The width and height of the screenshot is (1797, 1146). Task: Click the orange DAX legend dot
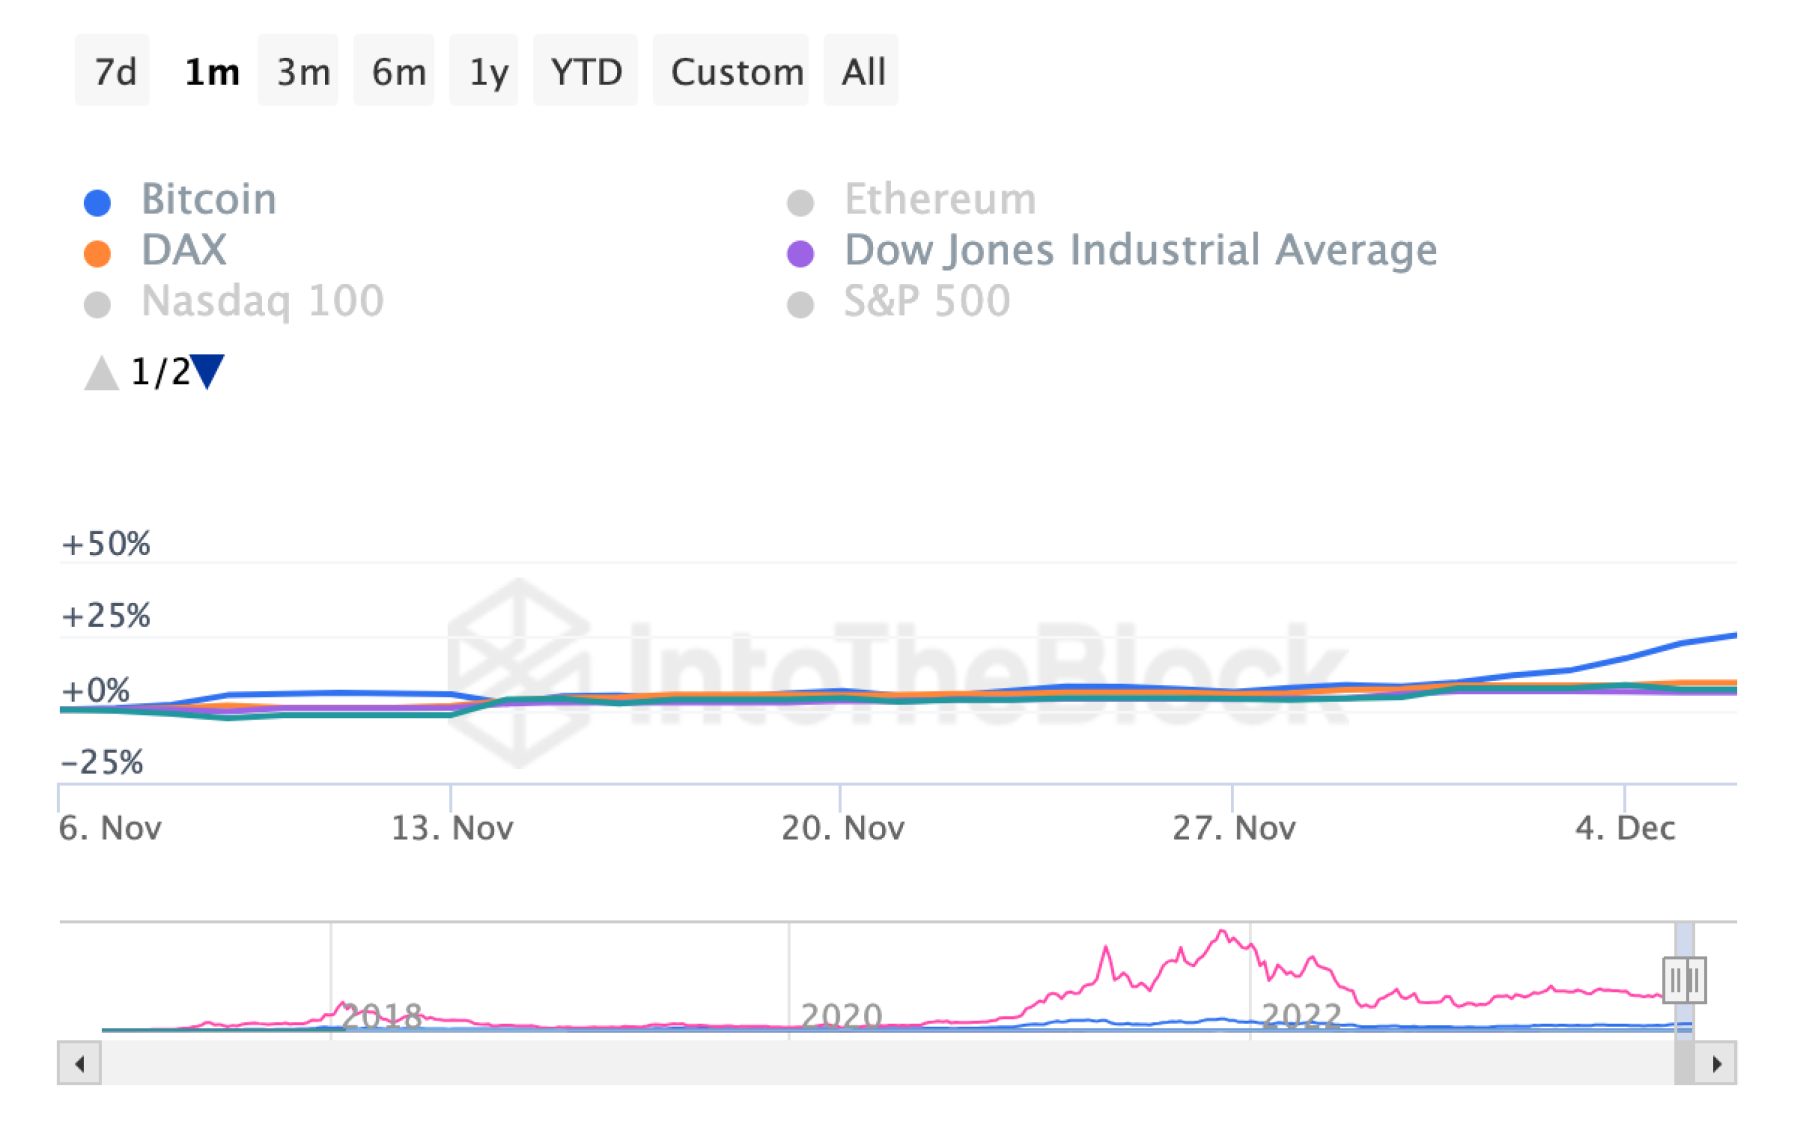[97, 254]
